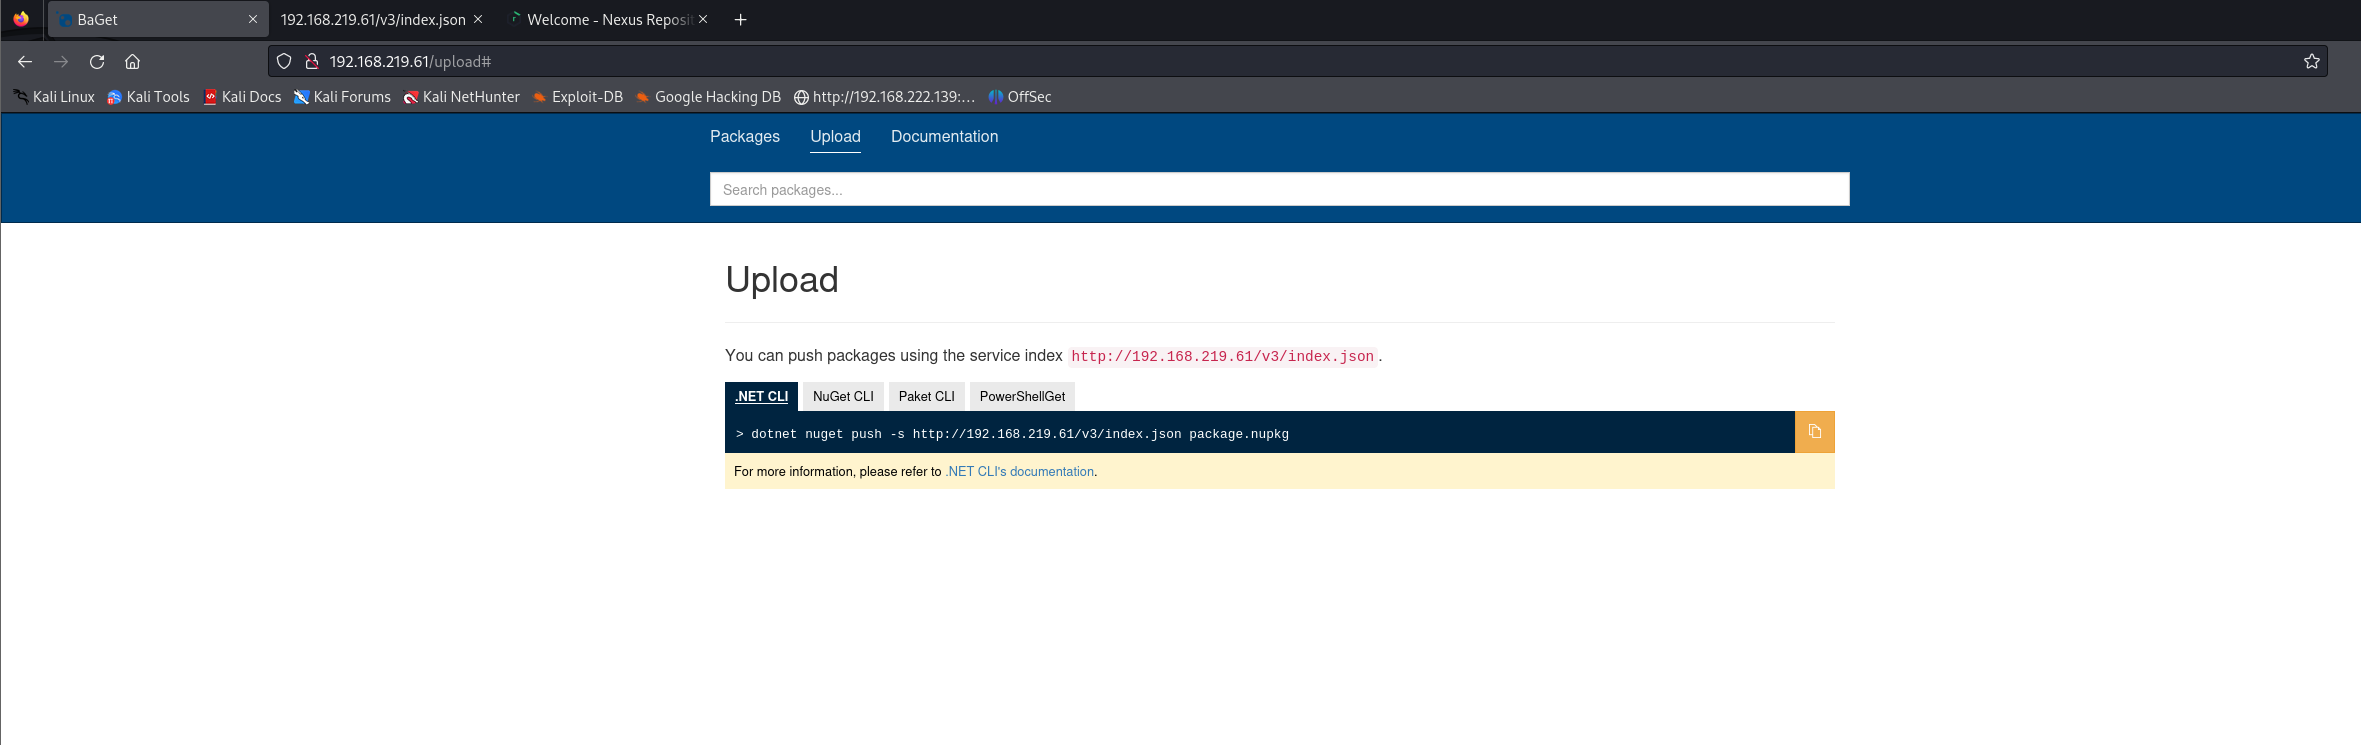Image resolution: width=2361 pixels, height=745 pixels.
Task: Bookmark this page with the star
Action: click(2312, 61)
